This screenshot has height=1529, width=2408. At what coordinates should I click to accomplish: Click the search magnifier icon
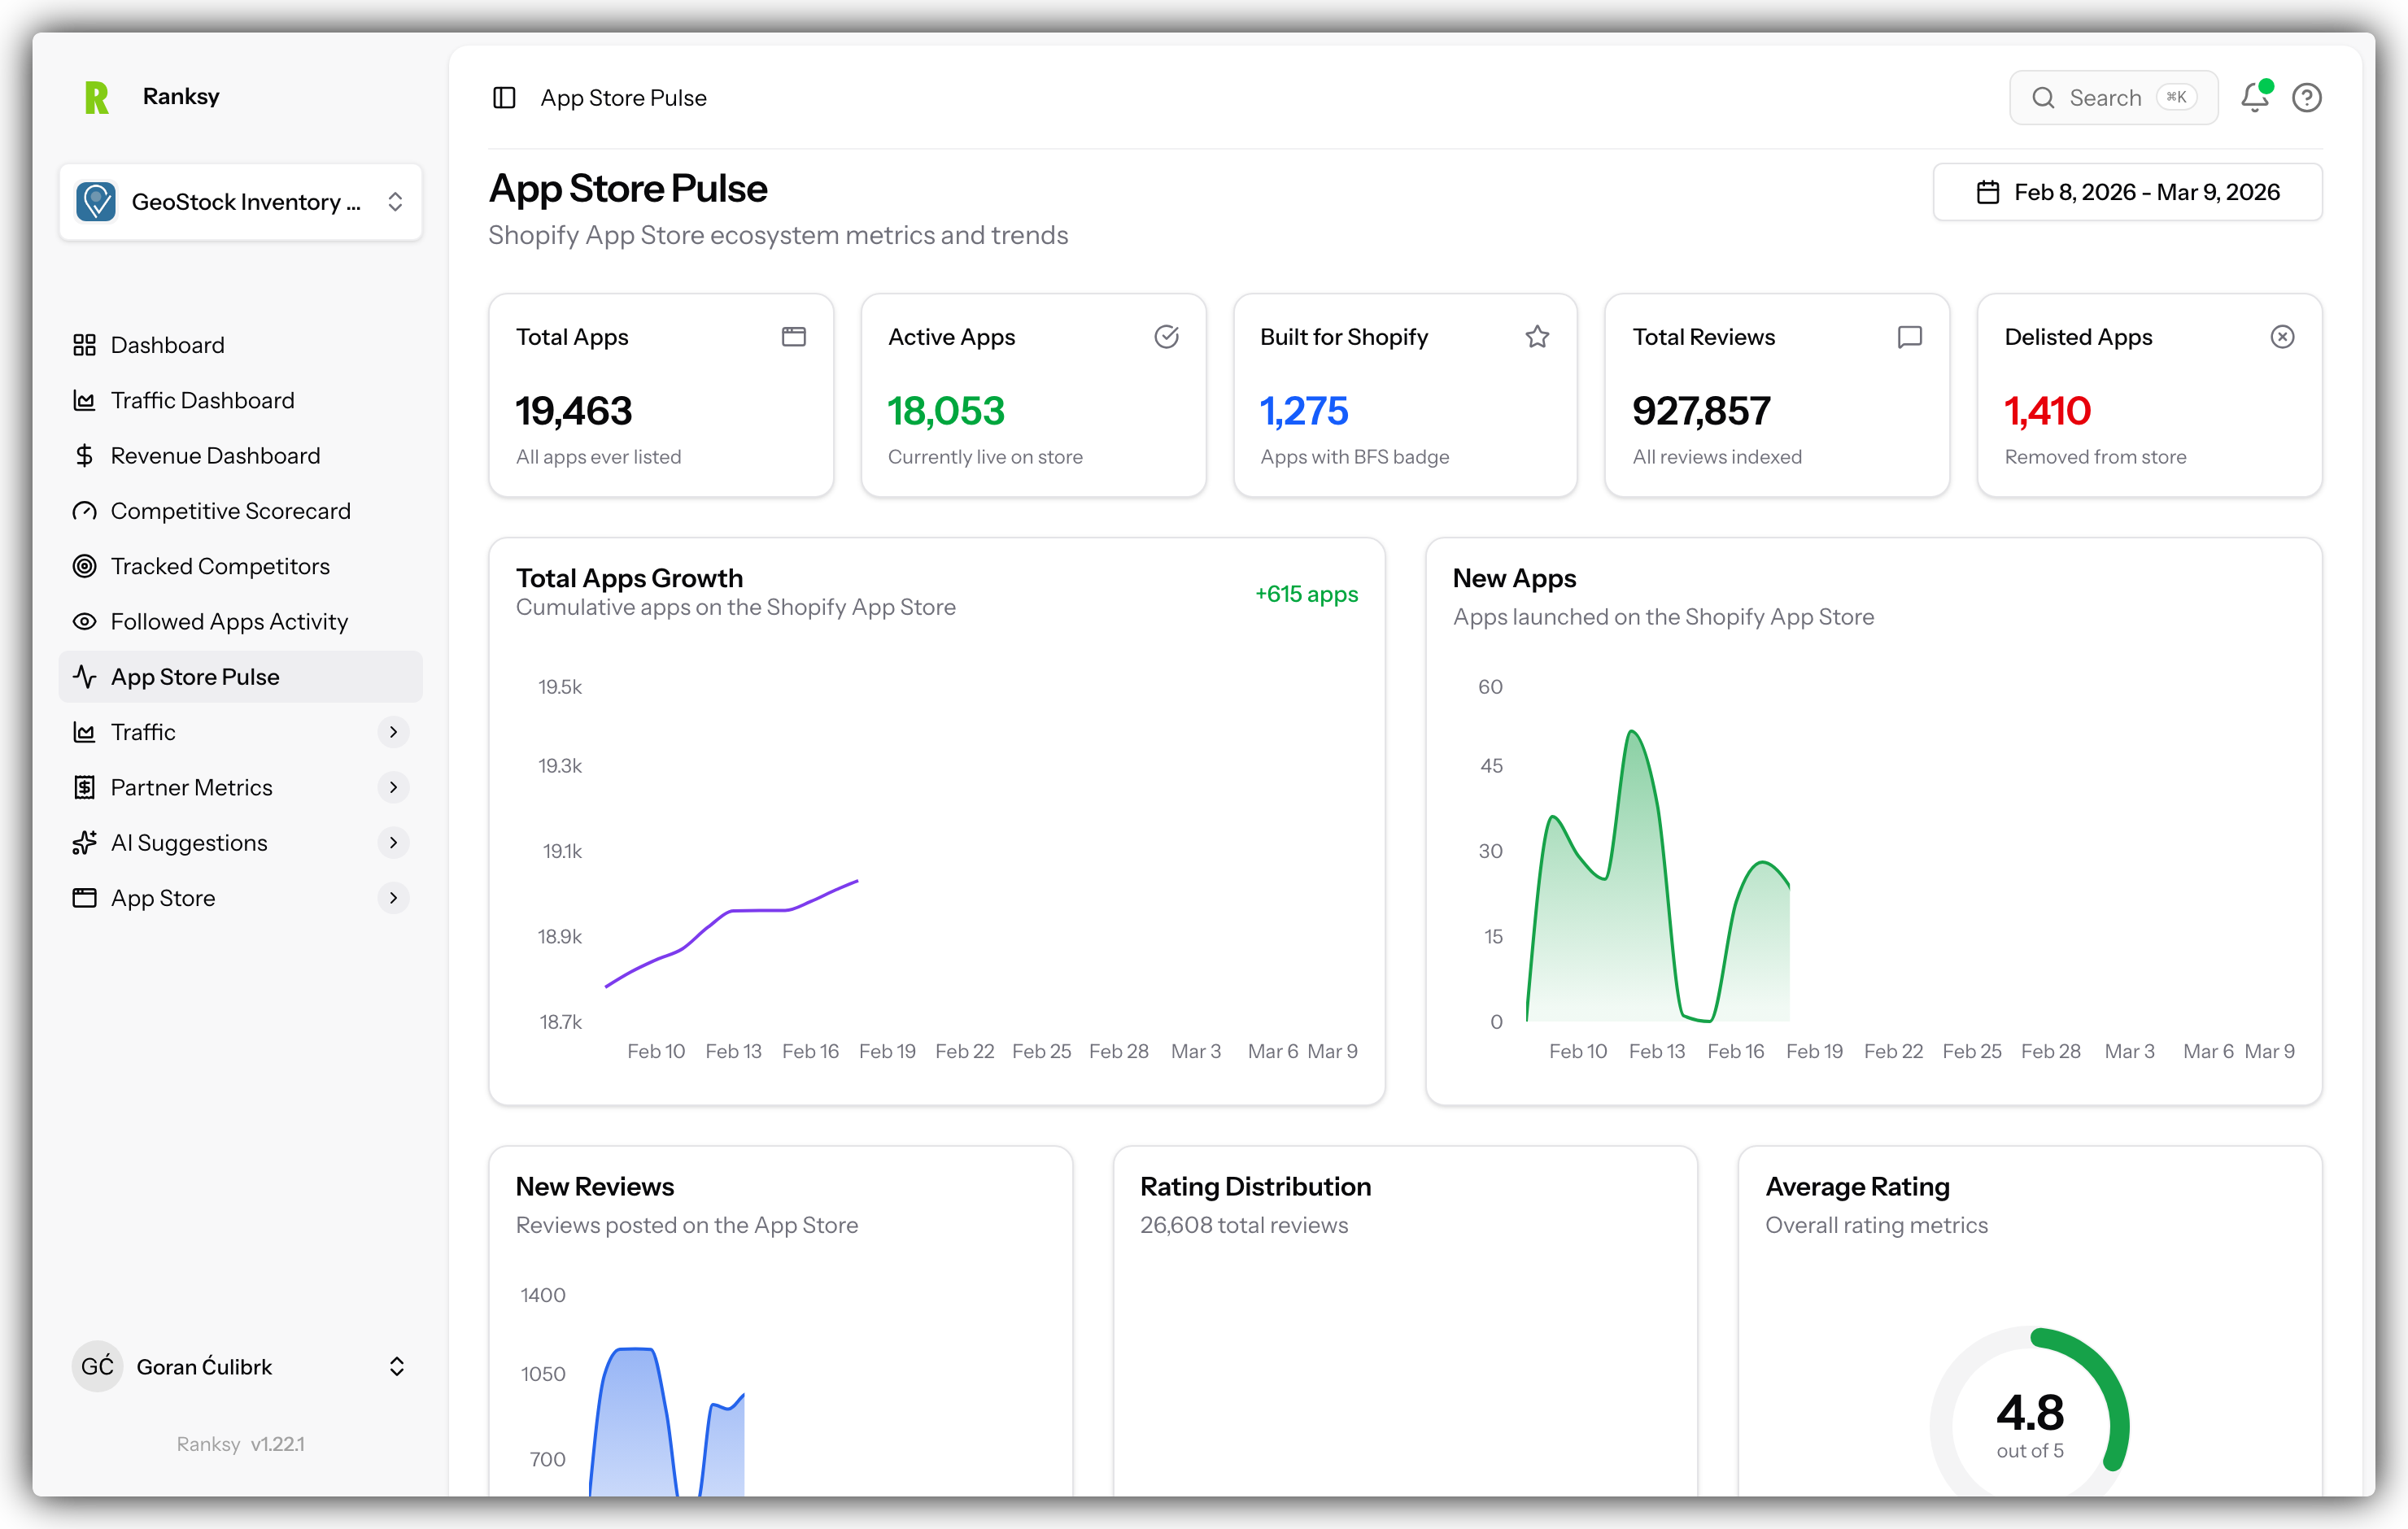click(2043, 98)
